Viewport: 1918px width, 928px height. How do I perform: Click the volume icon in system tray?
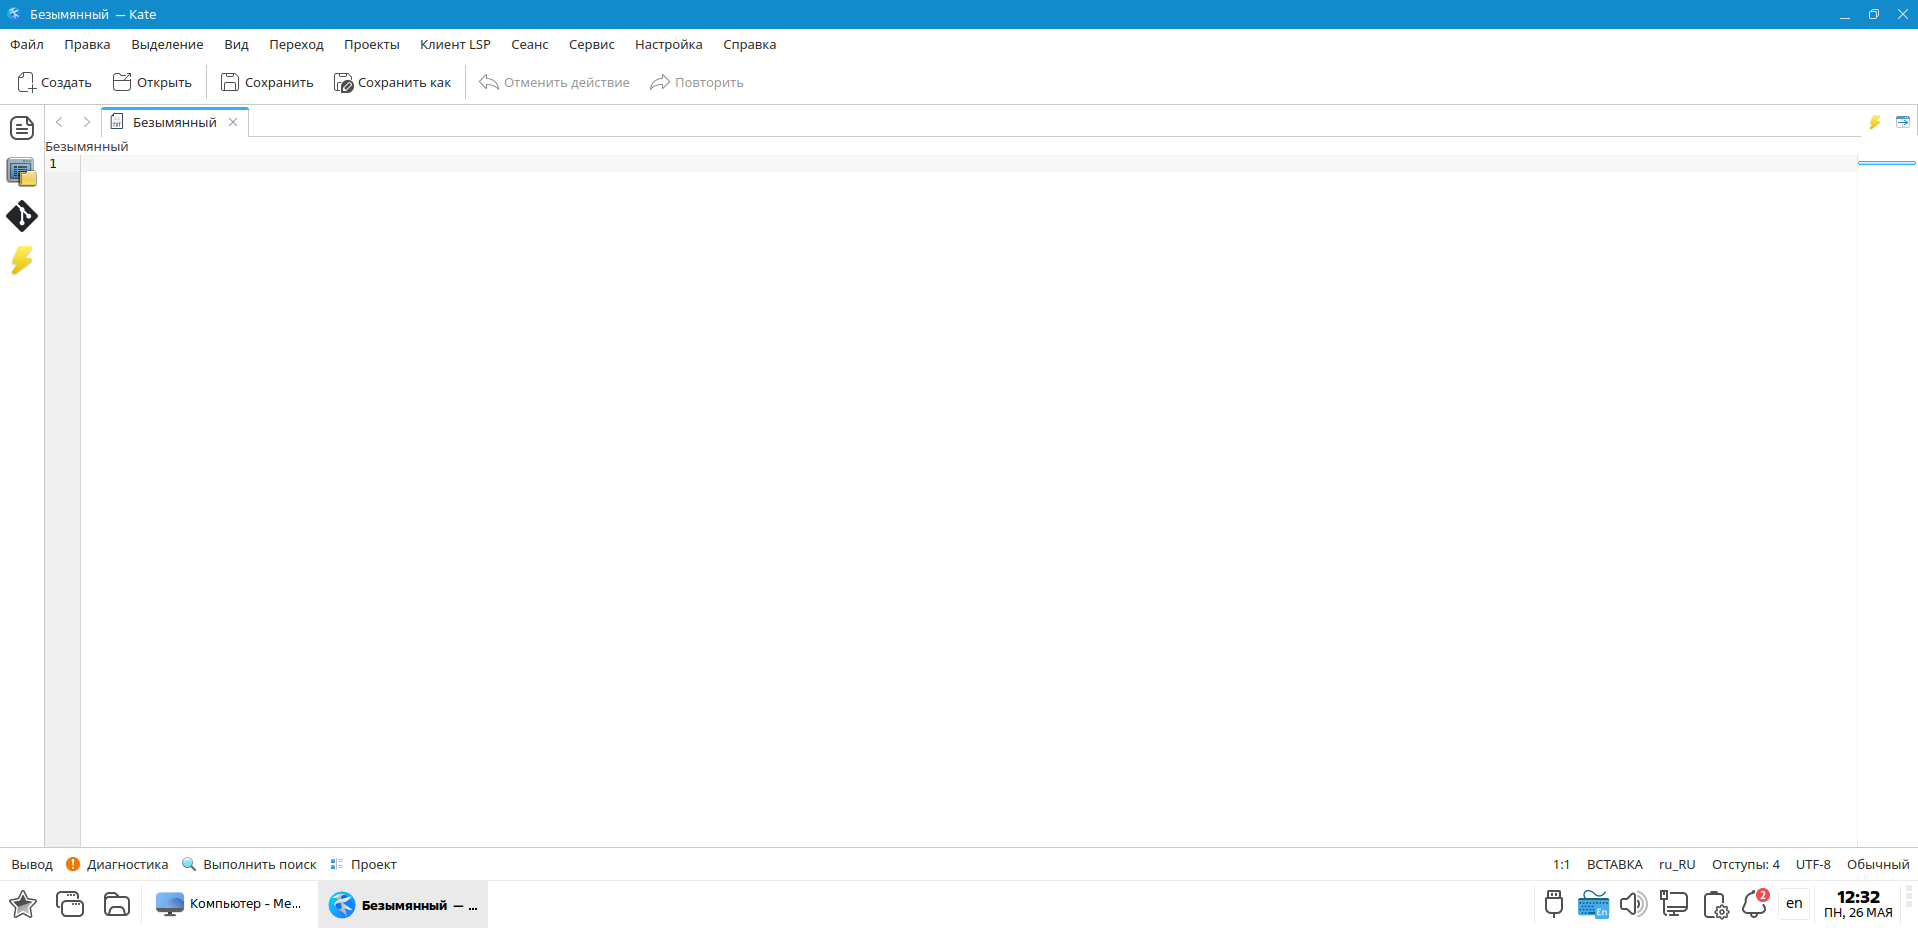click(1632, 905)
